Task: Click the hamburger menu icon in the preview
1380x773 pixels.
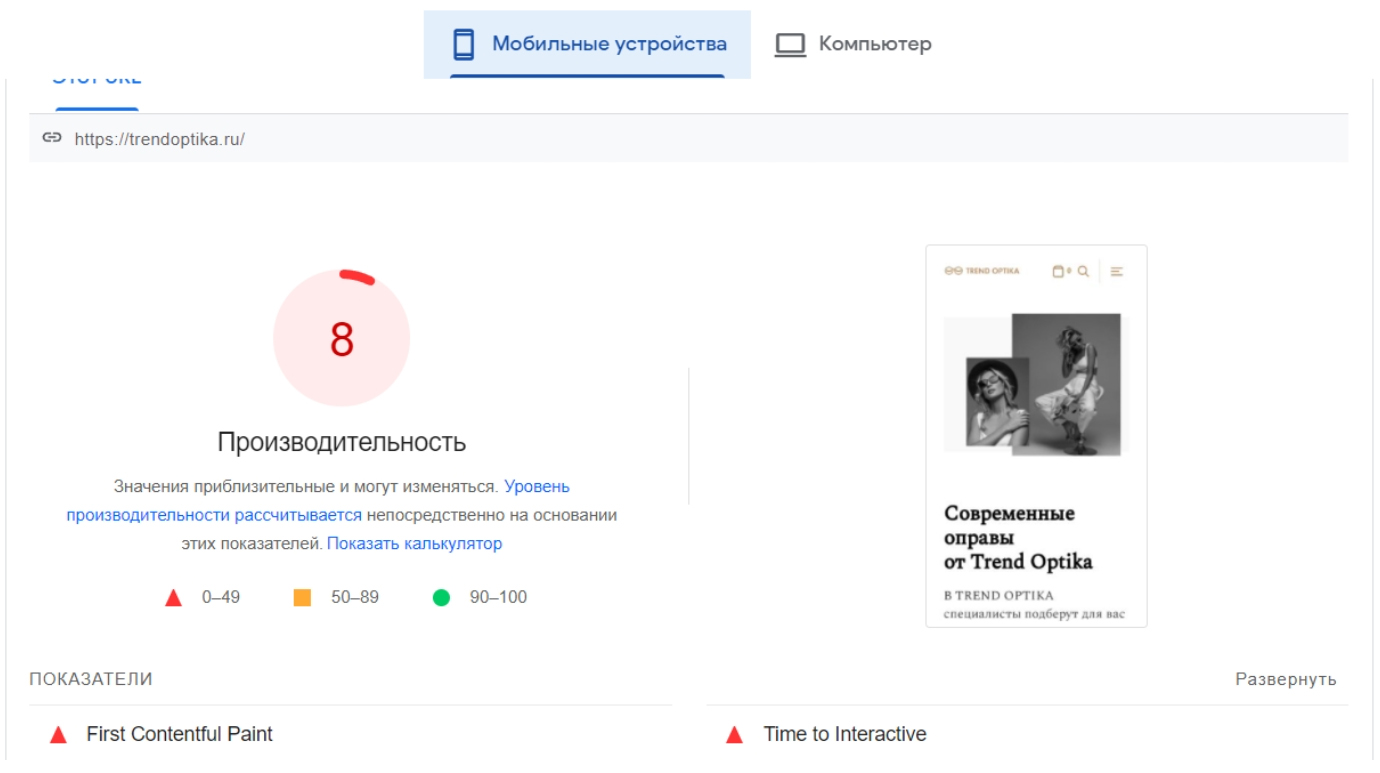Action: coord(1117,271)
